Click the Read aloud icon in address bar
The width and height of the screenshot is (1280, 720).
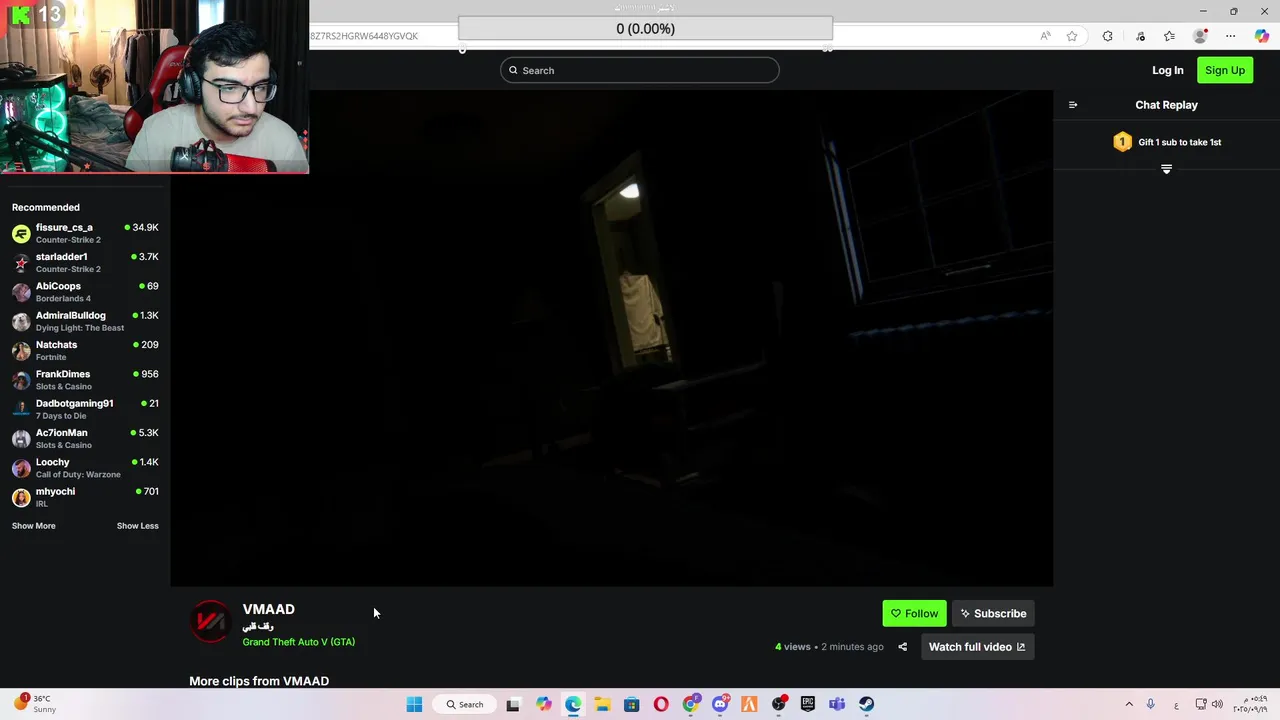1045,36
